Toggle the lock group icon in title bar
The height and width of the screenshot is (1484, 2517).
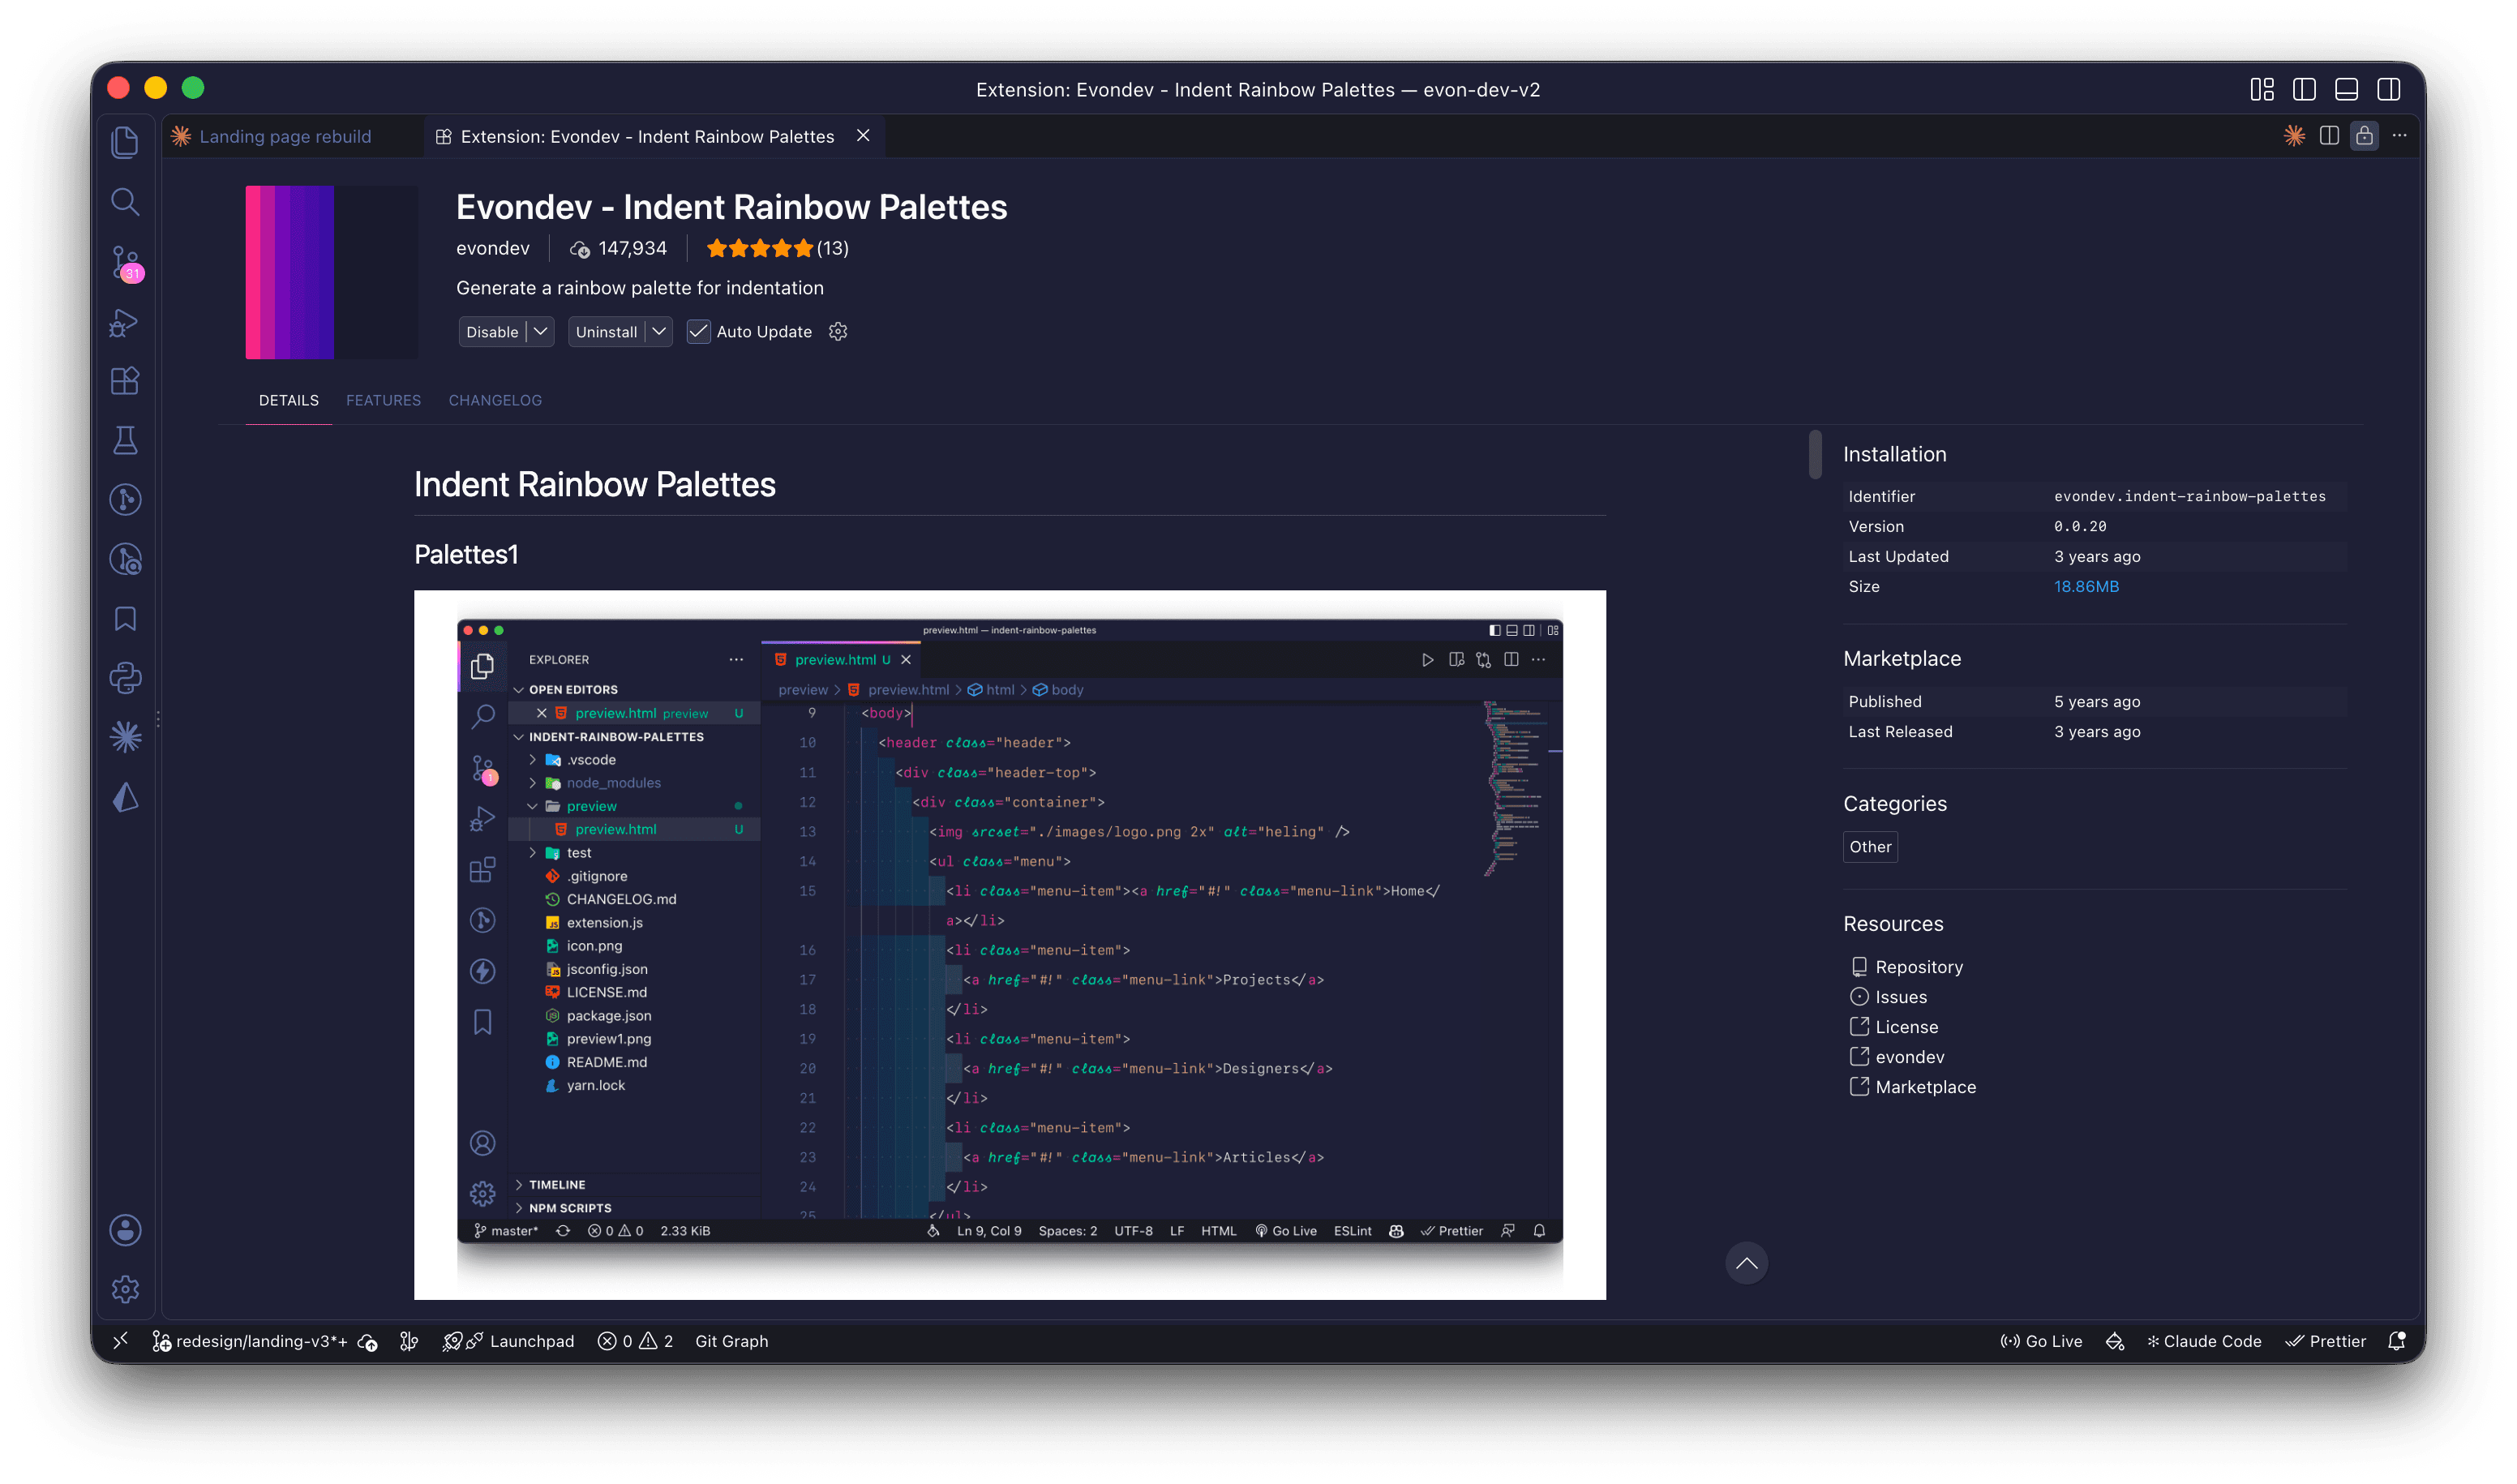[x=2364, y=136]
